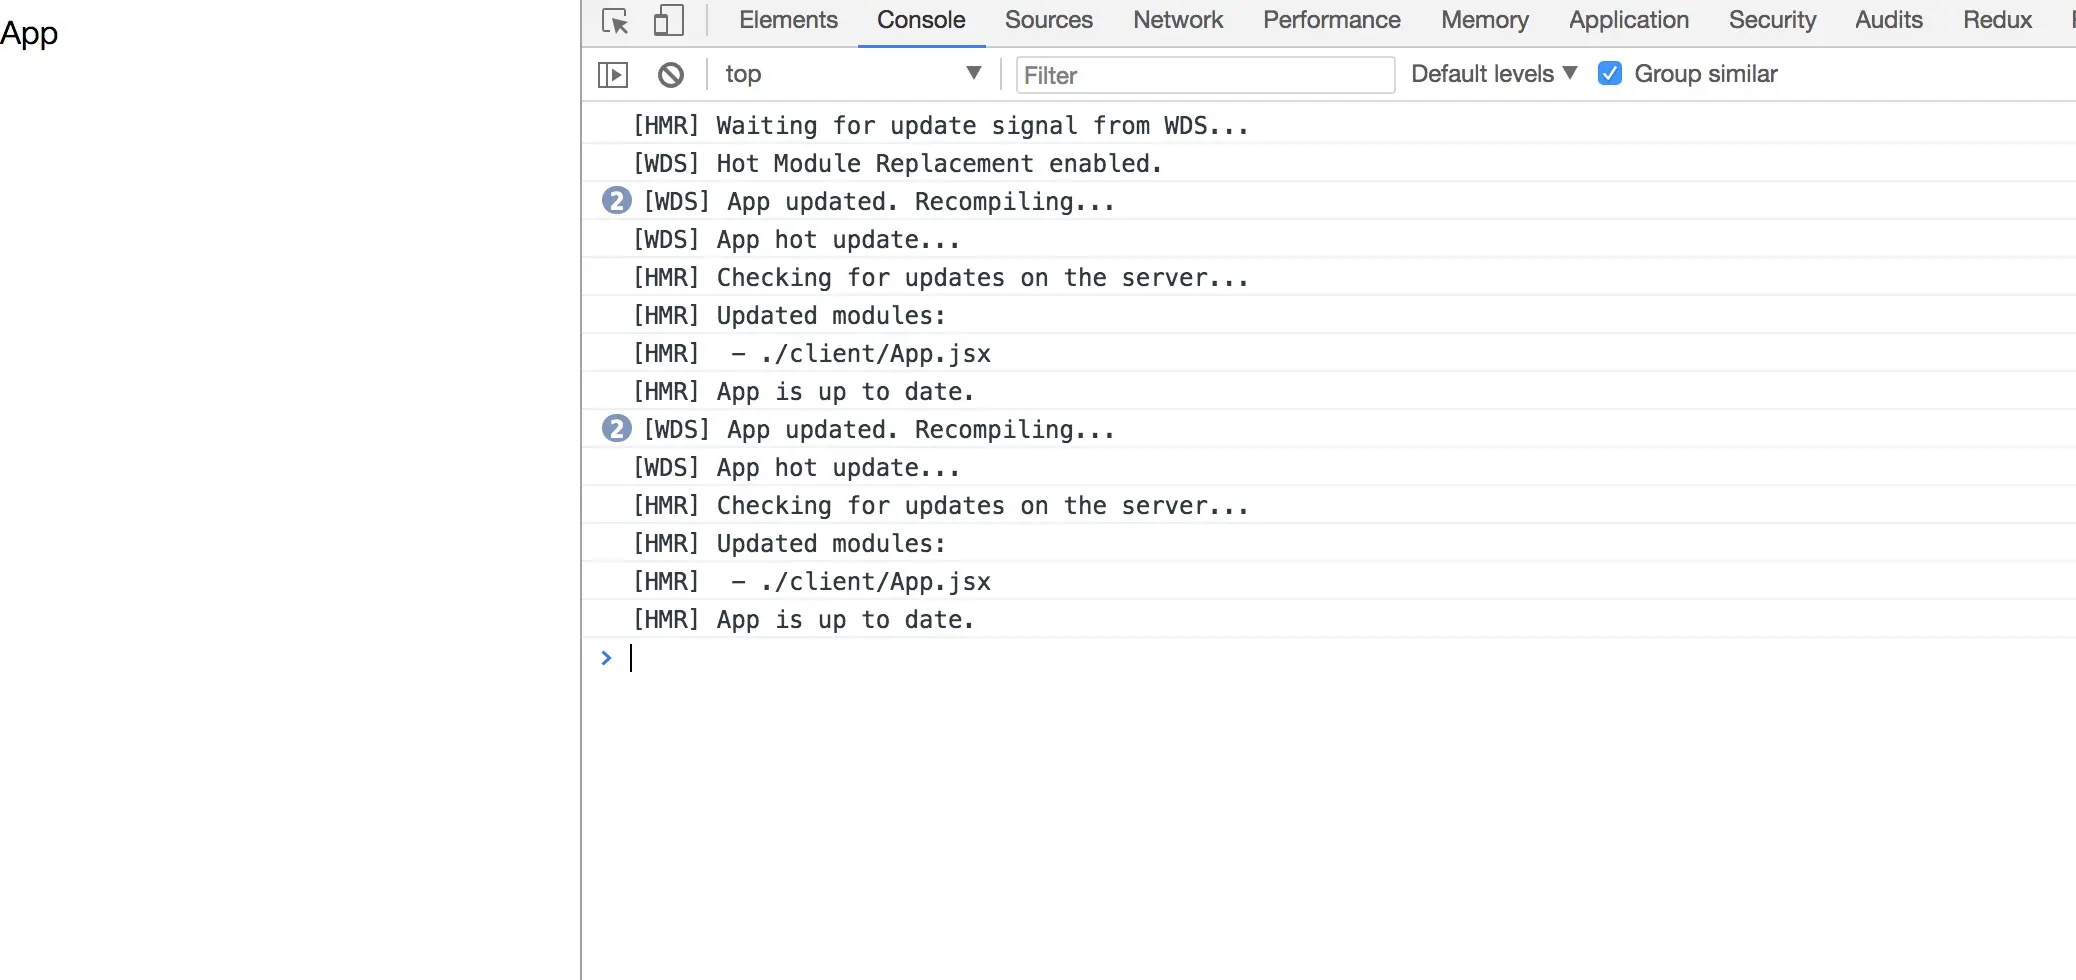Open the top execution context dropdown
The width and height of the screenshot is (2076, 980).
[854, 74]
